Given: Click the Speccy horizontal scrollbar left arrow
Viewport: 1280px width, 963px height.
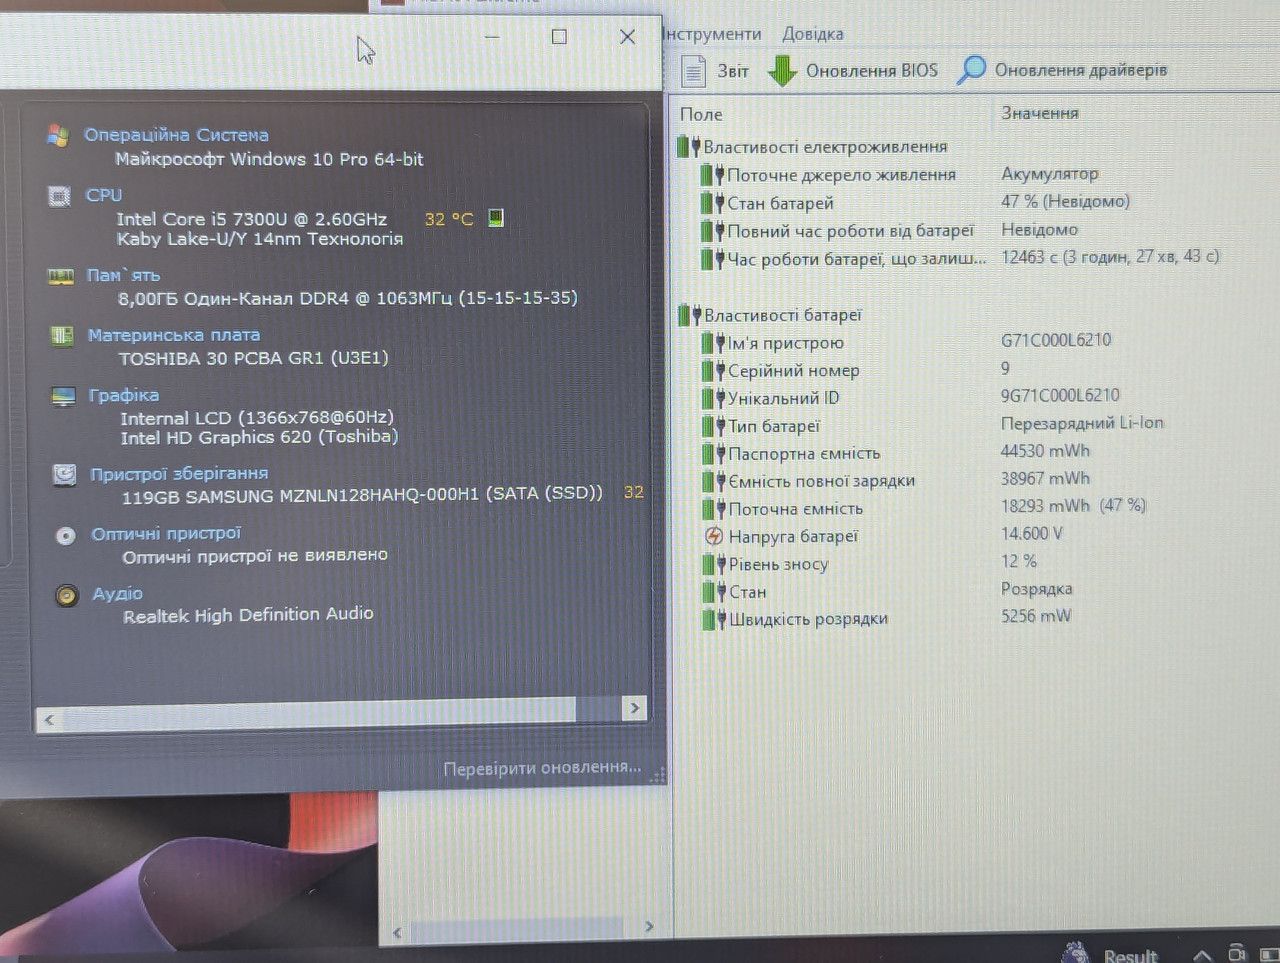Looking at the screenshot, I should pyautogui.click(x=49, y=719).
